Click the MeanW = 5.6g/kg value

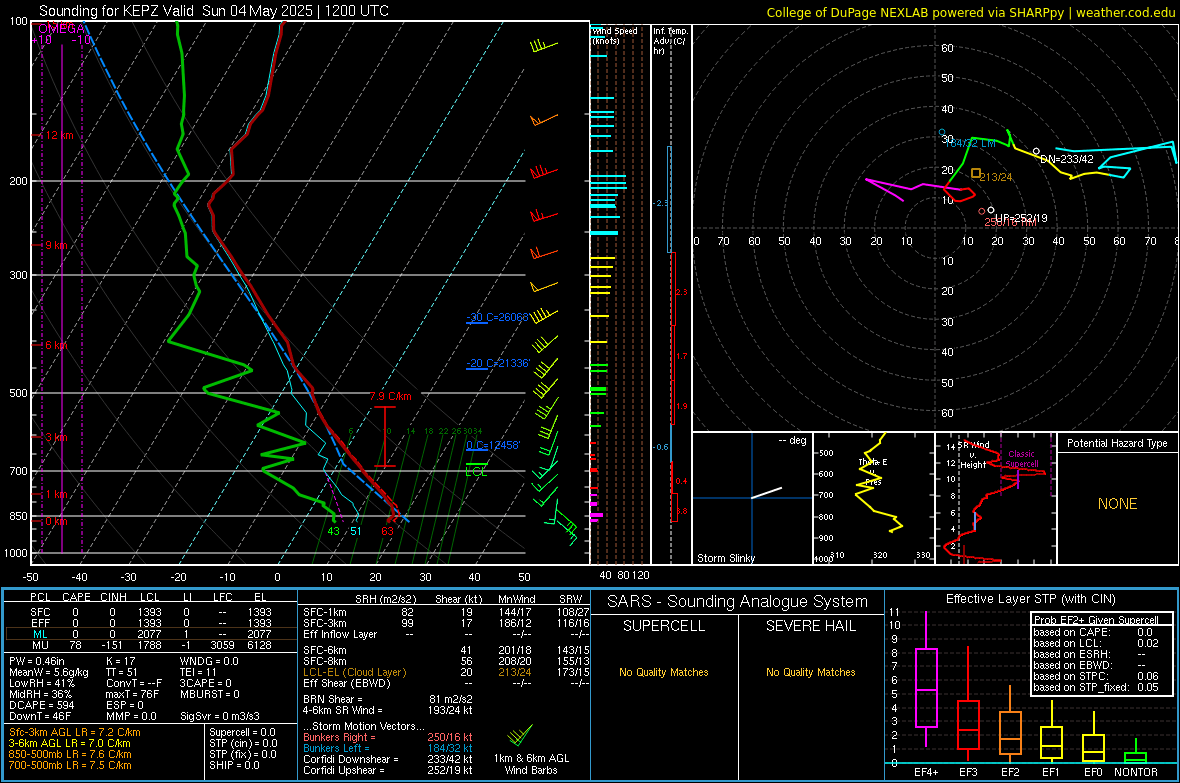click(x=48, y=672)
